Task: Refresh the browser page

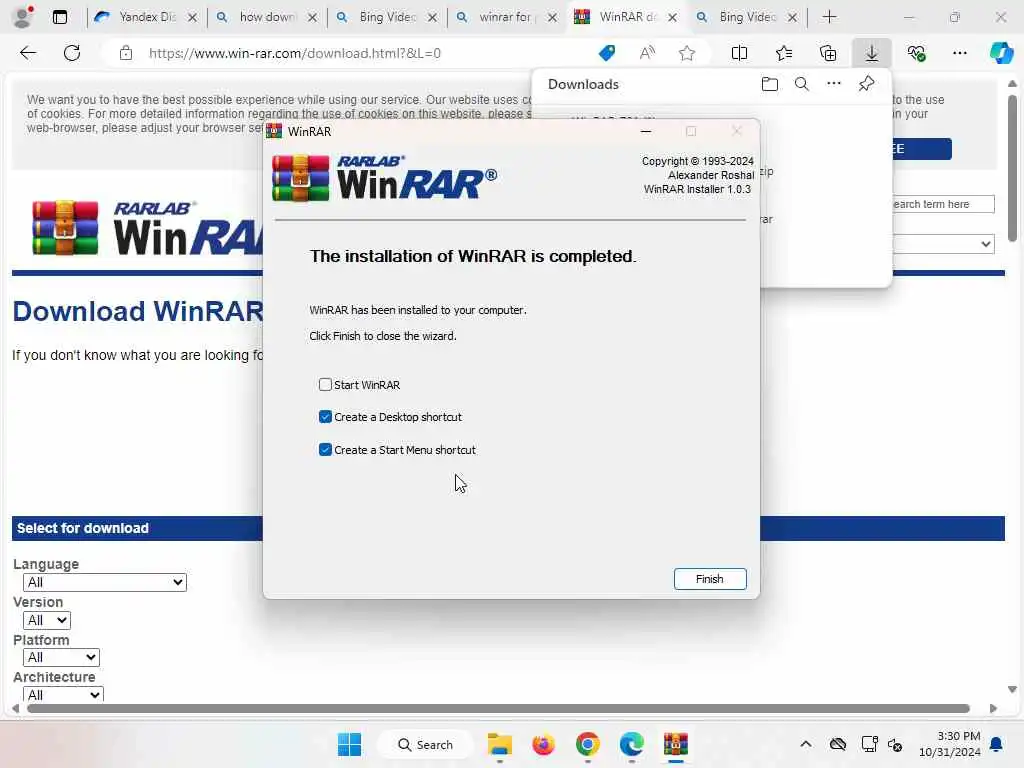Action: [x=72, y=53]
